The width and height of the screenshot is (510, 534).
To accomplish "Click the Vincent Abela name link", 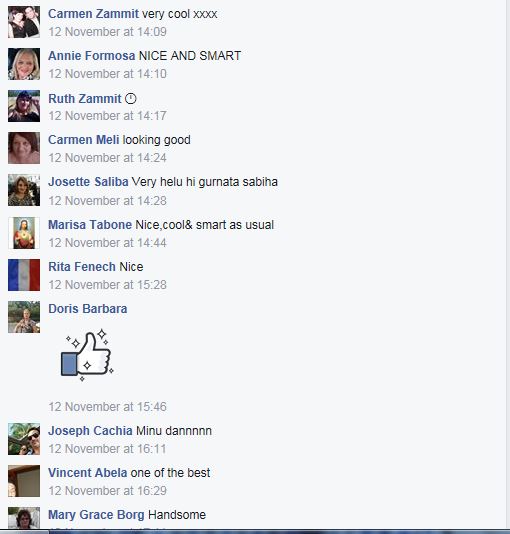I will point(87,473).
